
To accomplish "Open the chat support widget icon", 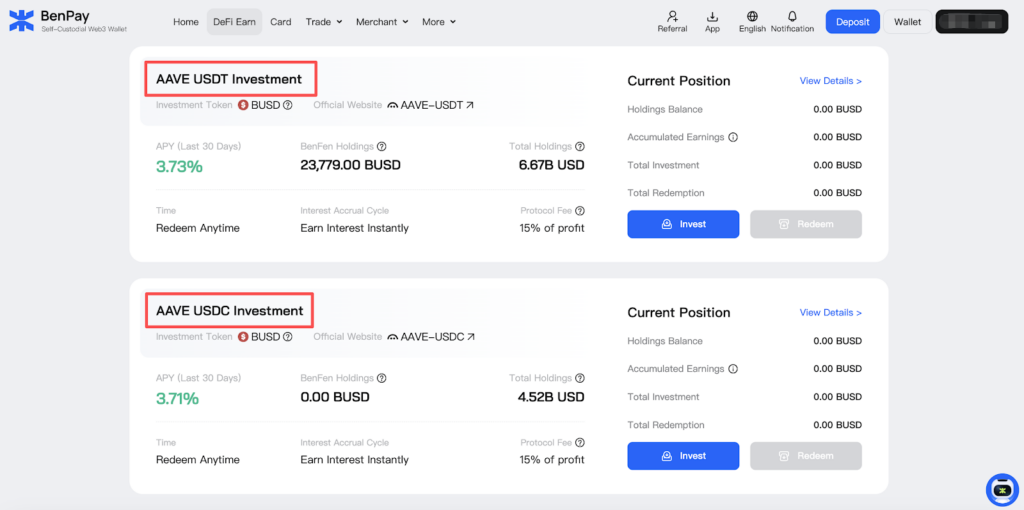I will (x=1001, y=490).
